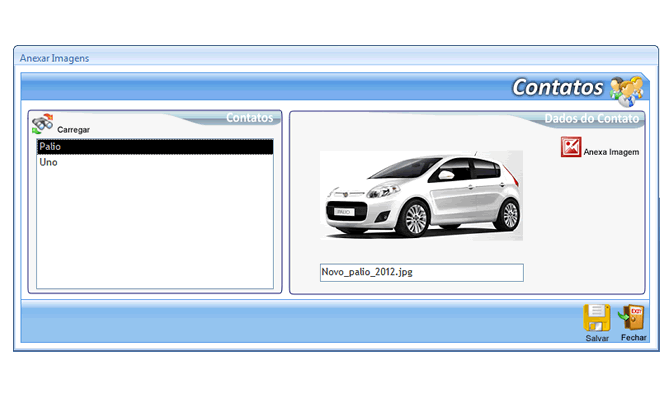Click the blue footer bar left of Salvar
This screenshot has height=395, width=670.
(299, 321)
